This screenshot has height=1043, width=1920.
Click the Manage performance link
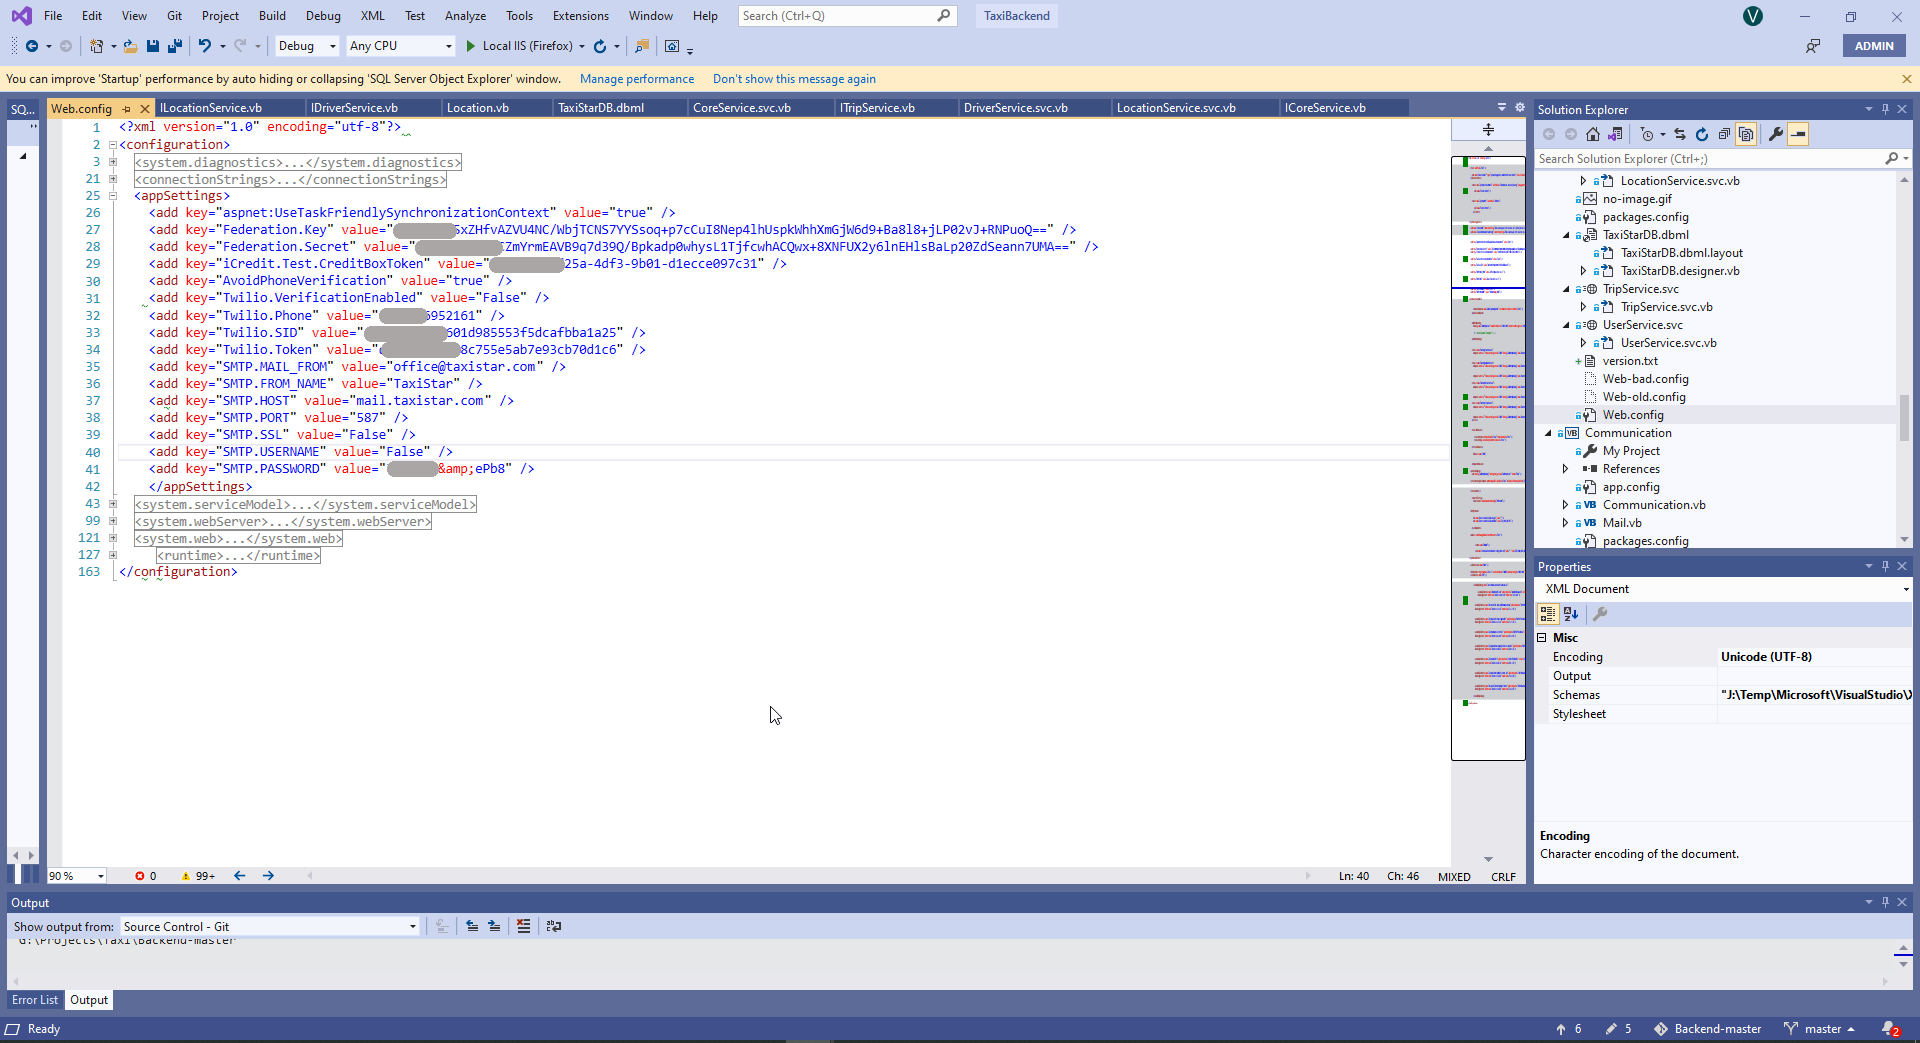(x=637, y=79)
